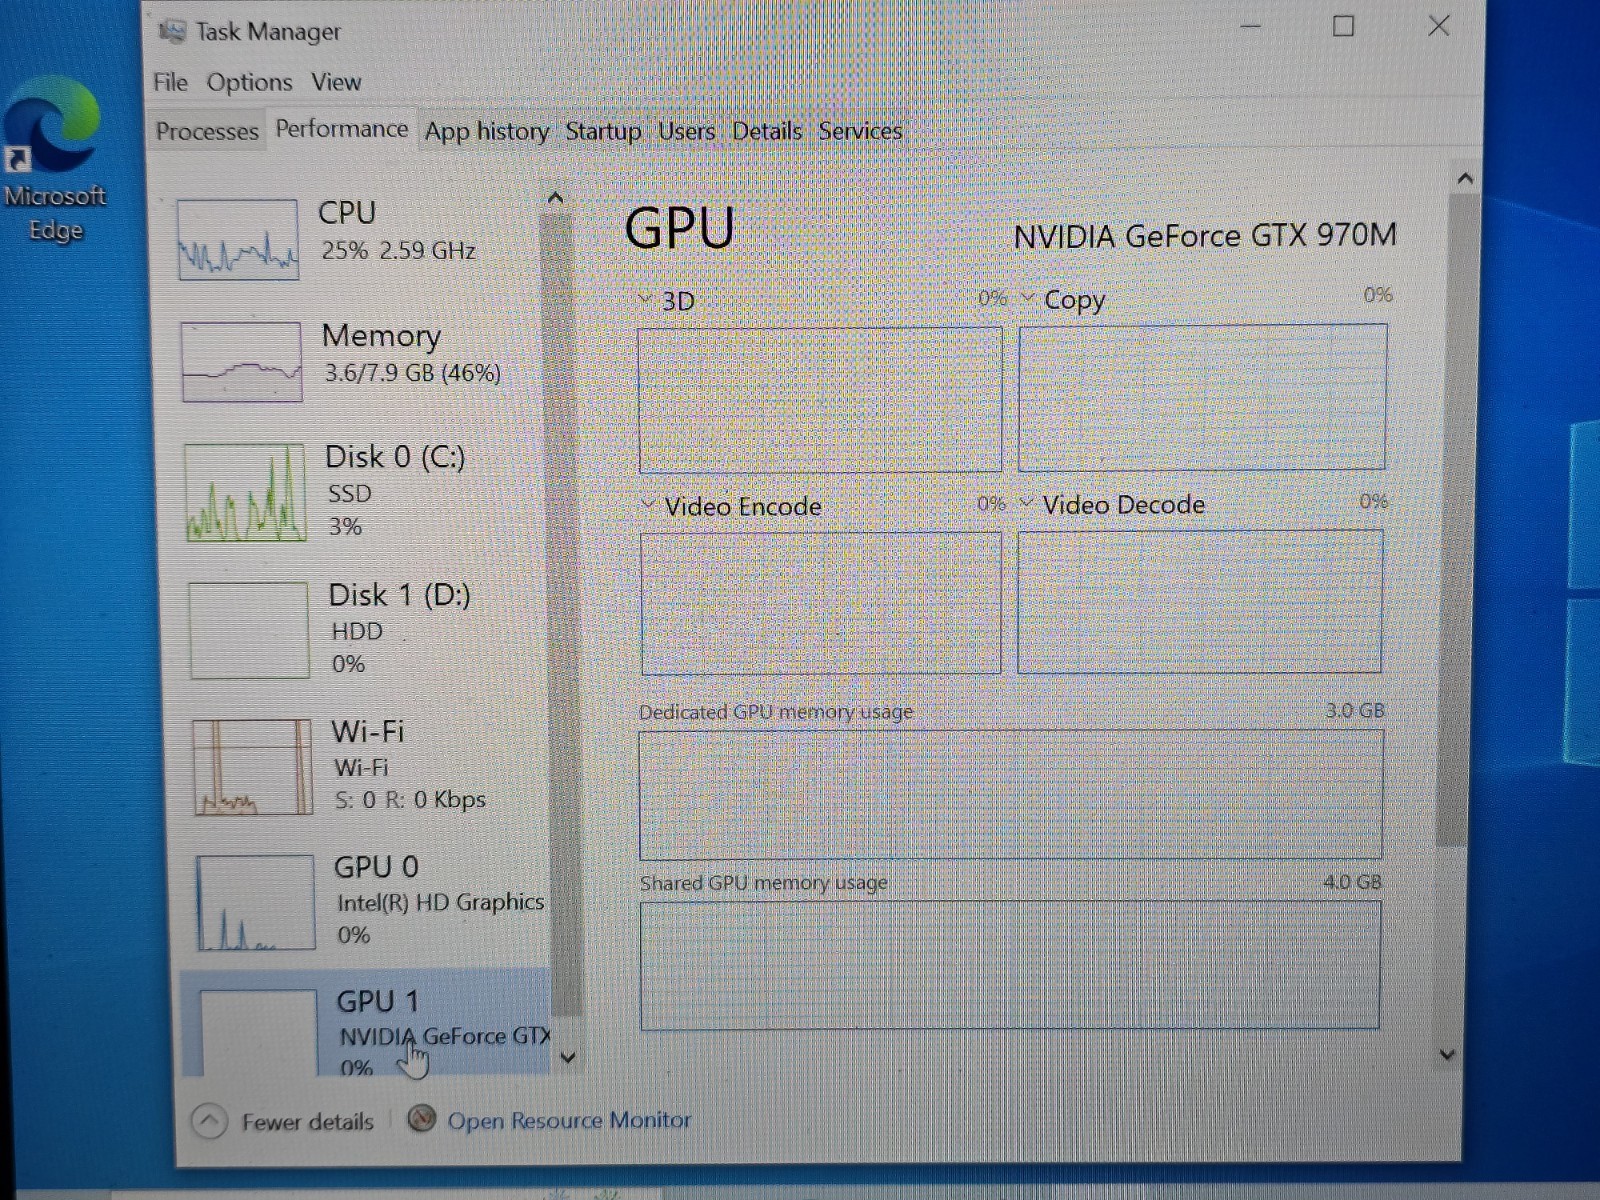Switch to the Users tab

(686, 131)
